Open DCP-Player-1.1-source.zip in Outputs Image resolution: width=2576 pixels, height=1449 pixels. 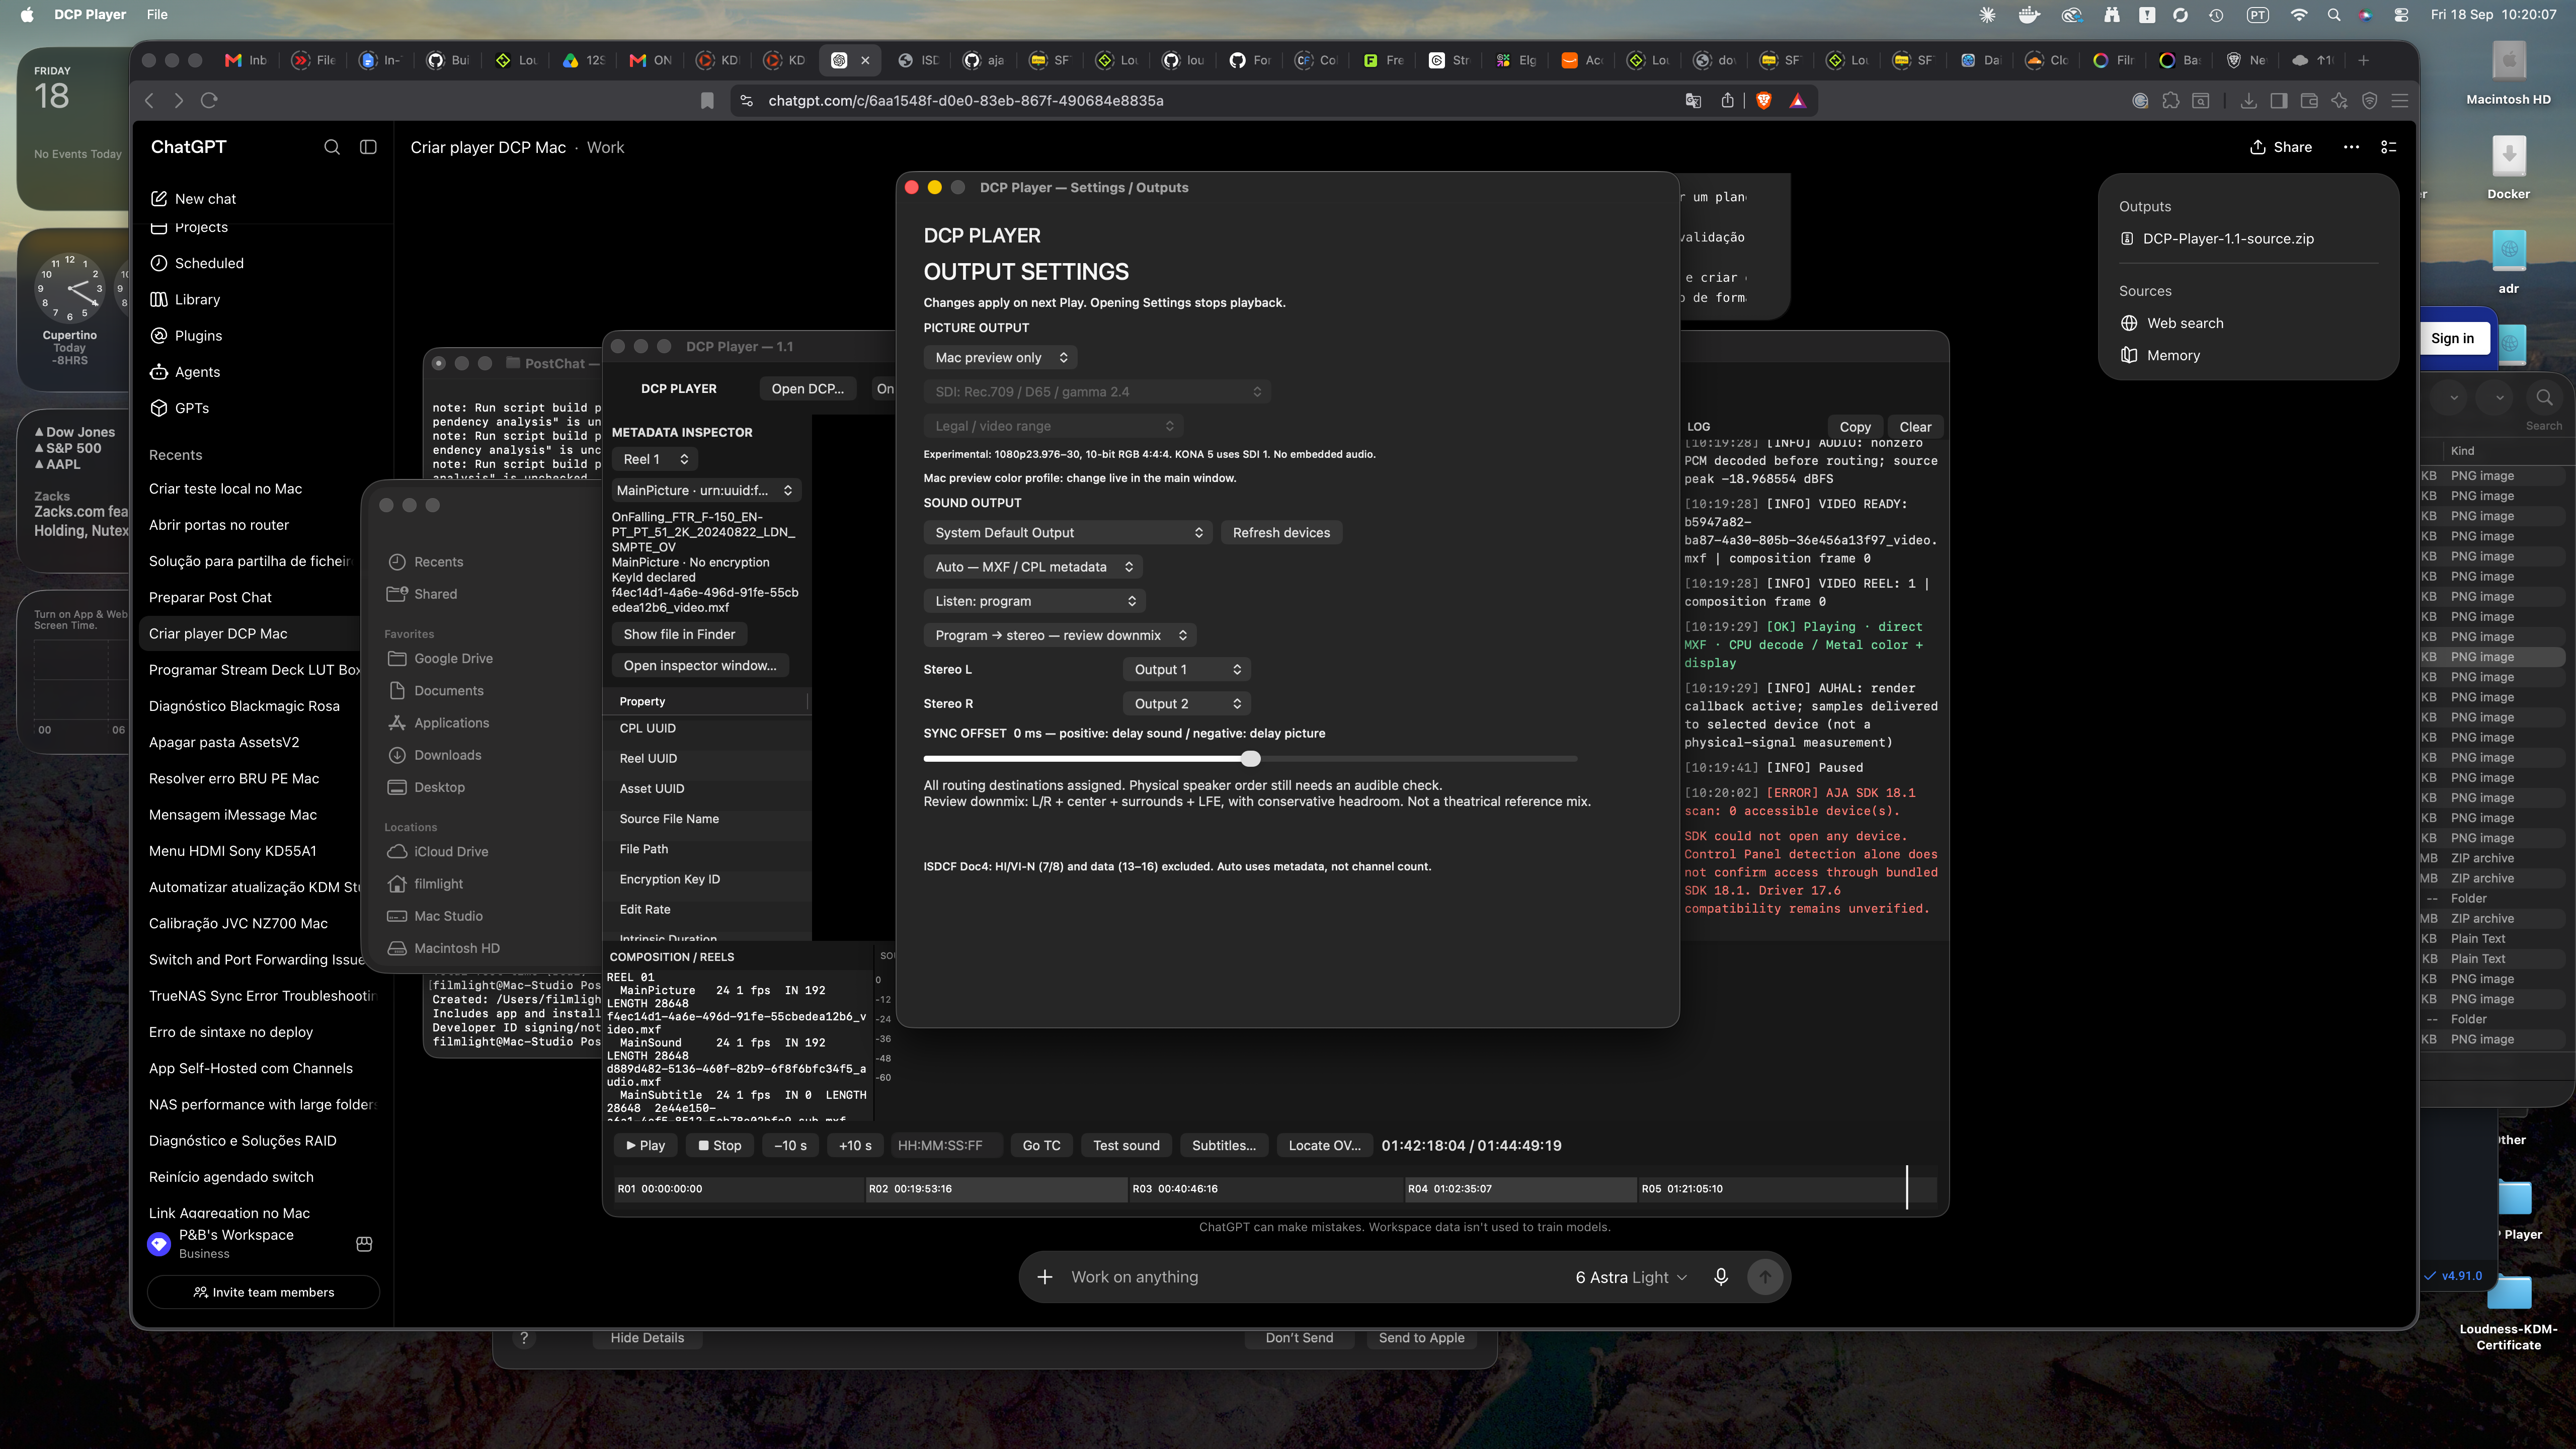click(x=2228, y=238)
